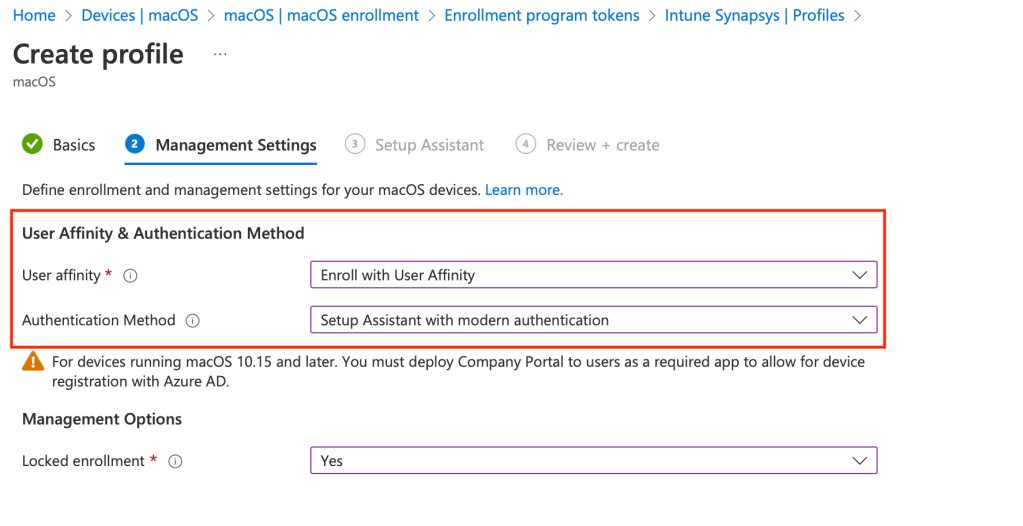Open Enrollment program tokens breadcrumb

[x=541, y=16]
